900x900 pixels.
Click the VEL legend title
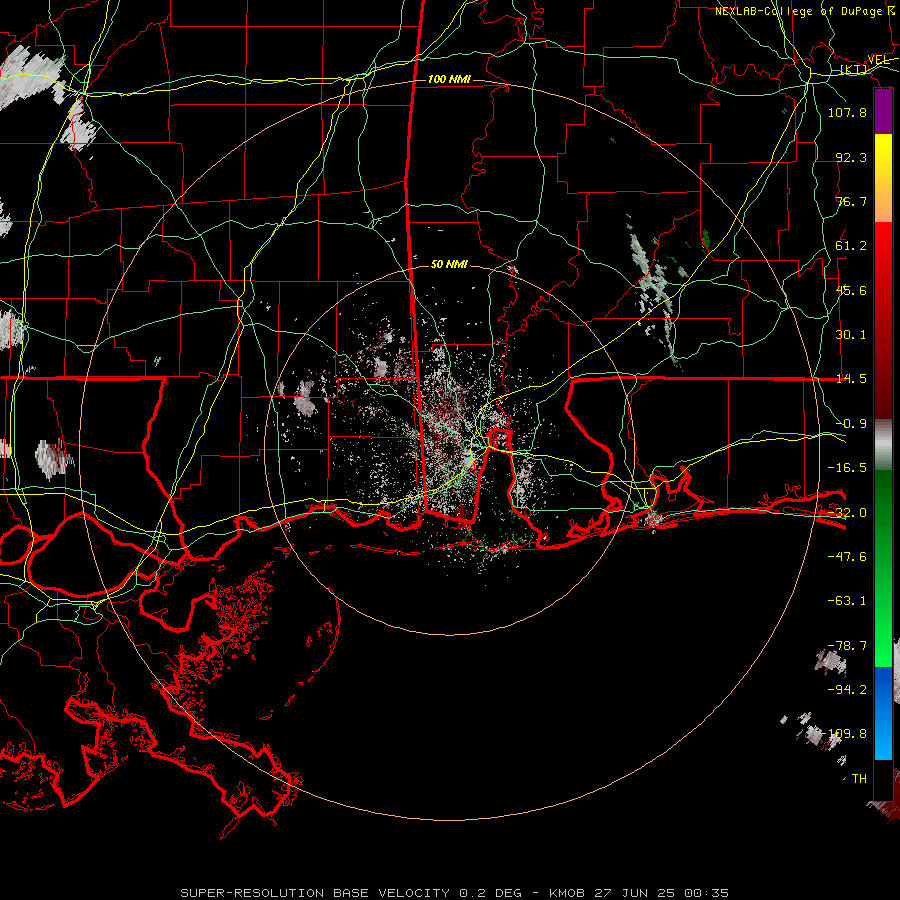[x=879, y=59]
